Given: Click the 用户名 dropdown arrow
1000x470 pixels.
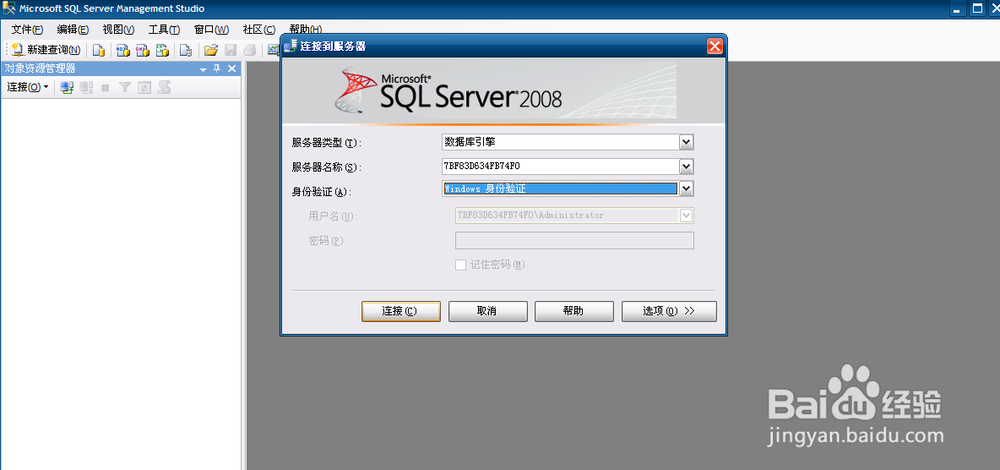Looking at the screenshot, I should click(686, 216).
